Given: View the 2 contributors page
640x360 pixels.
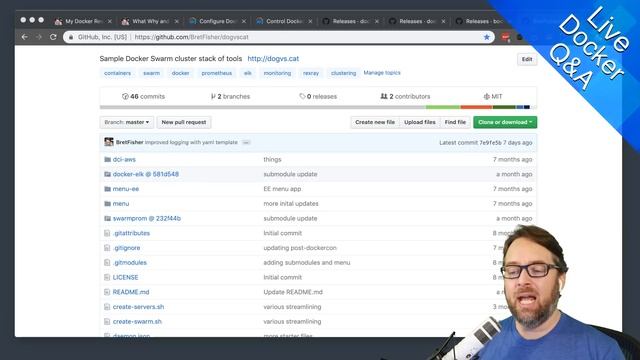Looking at the screenshot, I should [405, 96].
